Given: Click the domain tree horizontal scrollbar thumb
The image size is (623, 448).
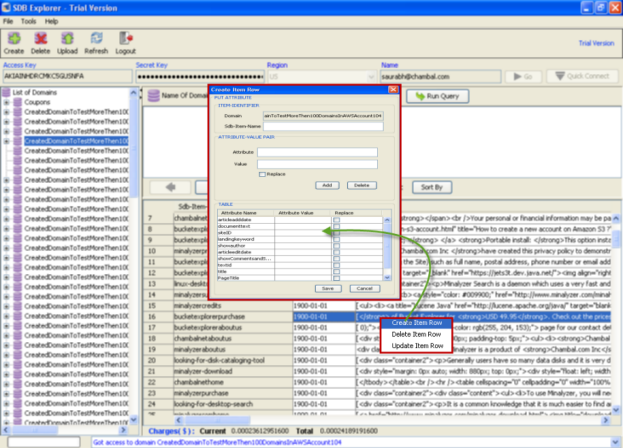Looking at the screenshot, I should pos(35,430).
